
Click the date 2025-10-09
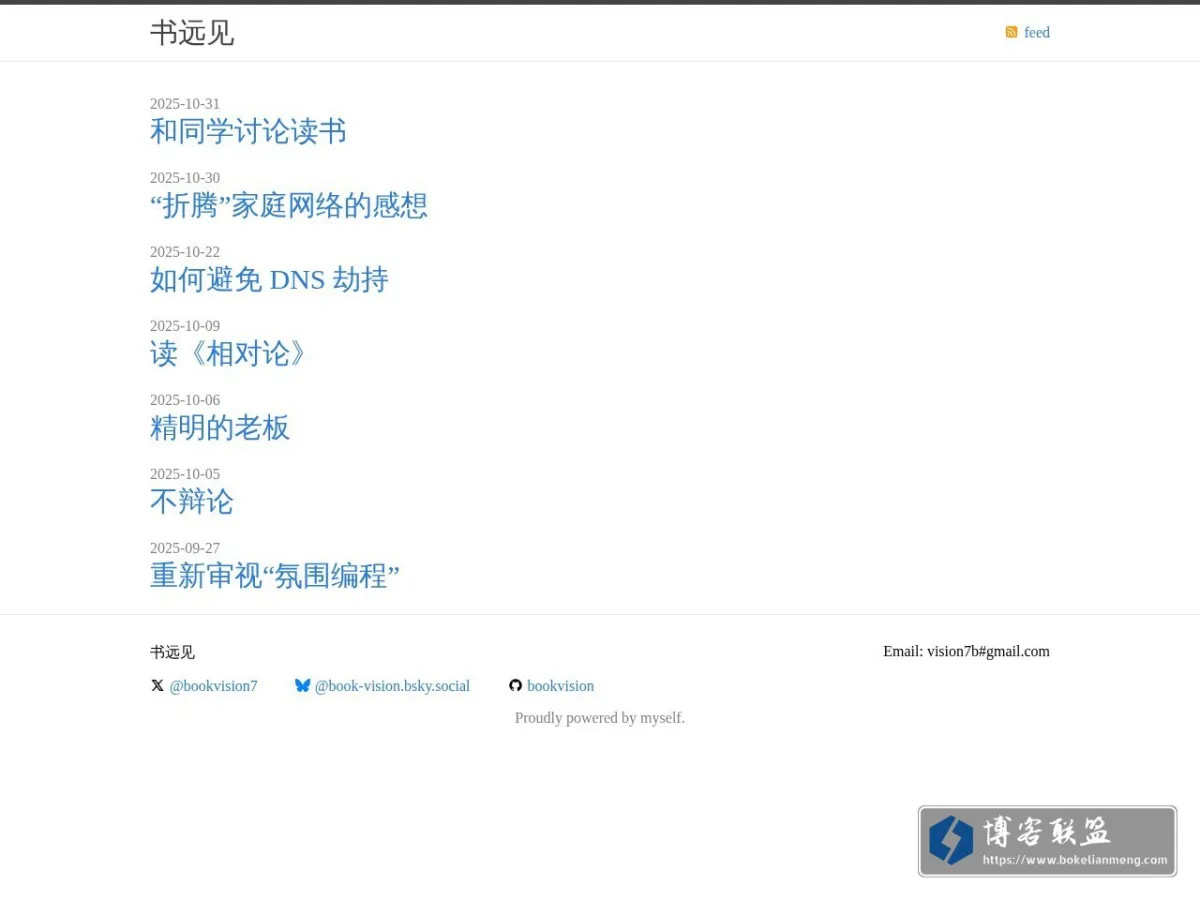coord(185,326)
